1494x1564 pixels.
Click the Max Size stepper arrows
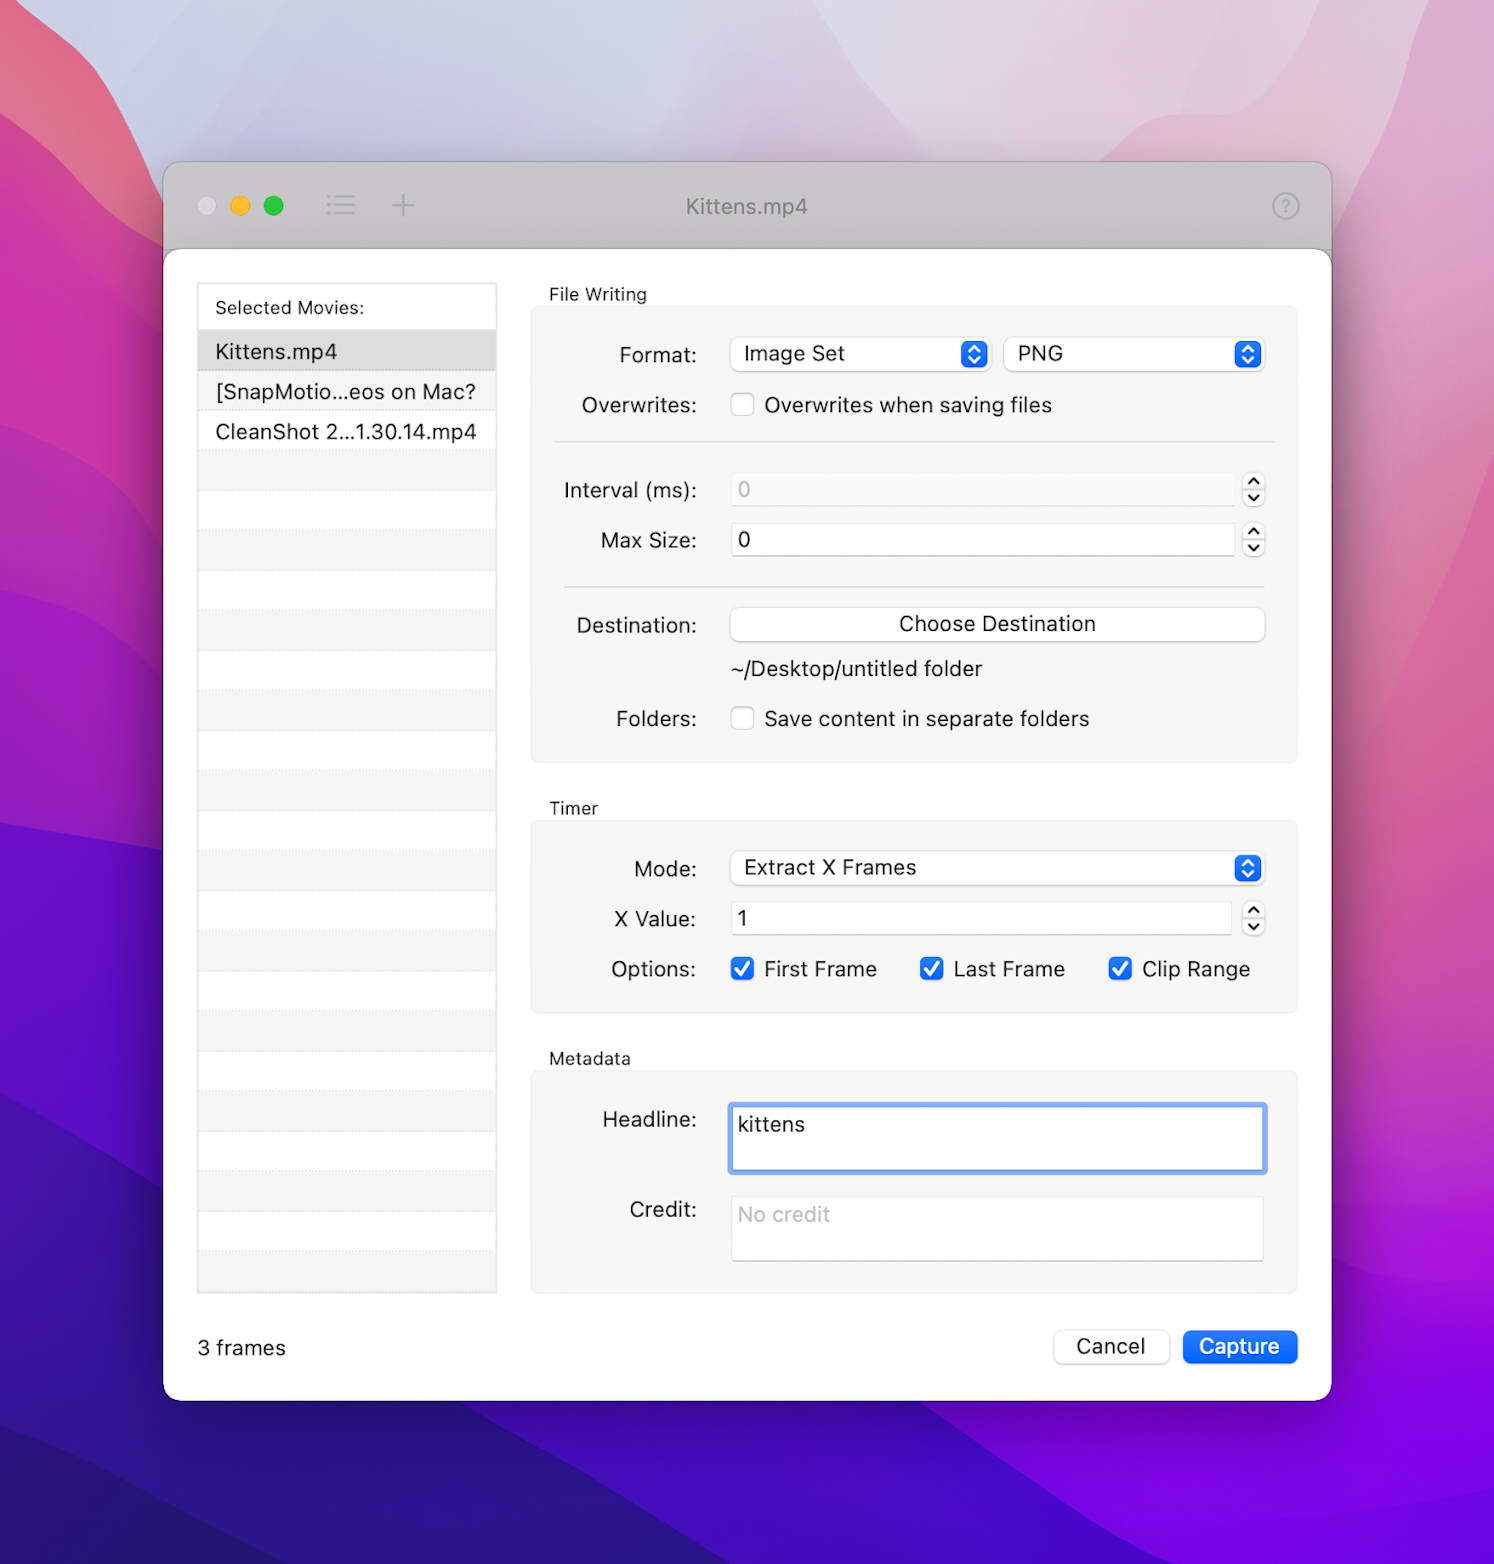click(1253, 540)
